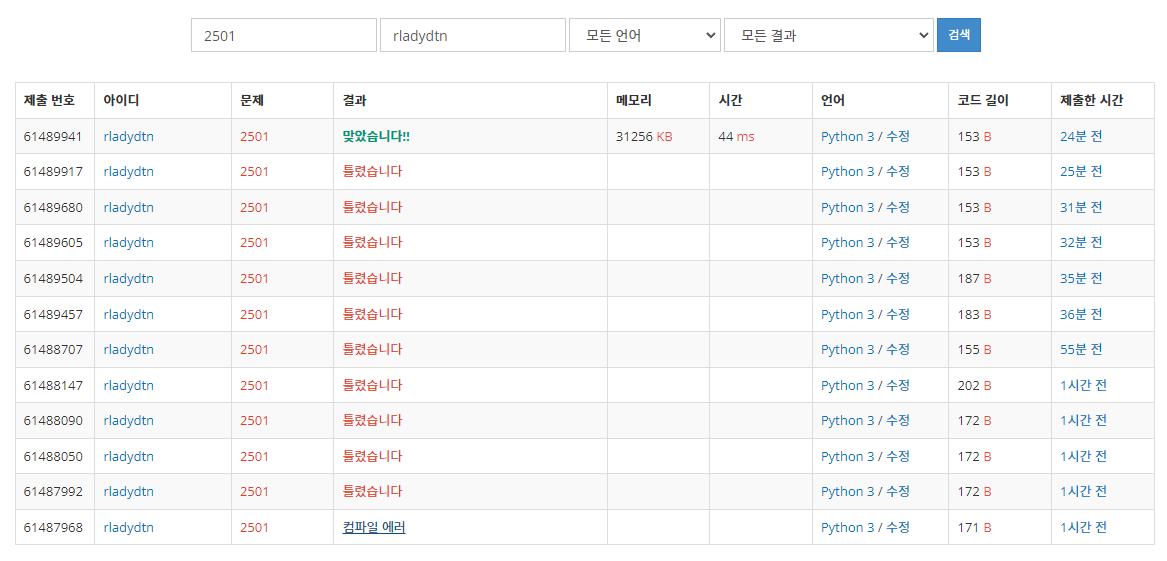This screenshot has width=1167, height=561.
Task: Click the 24분 전 timestamp
Action: 1081,136
